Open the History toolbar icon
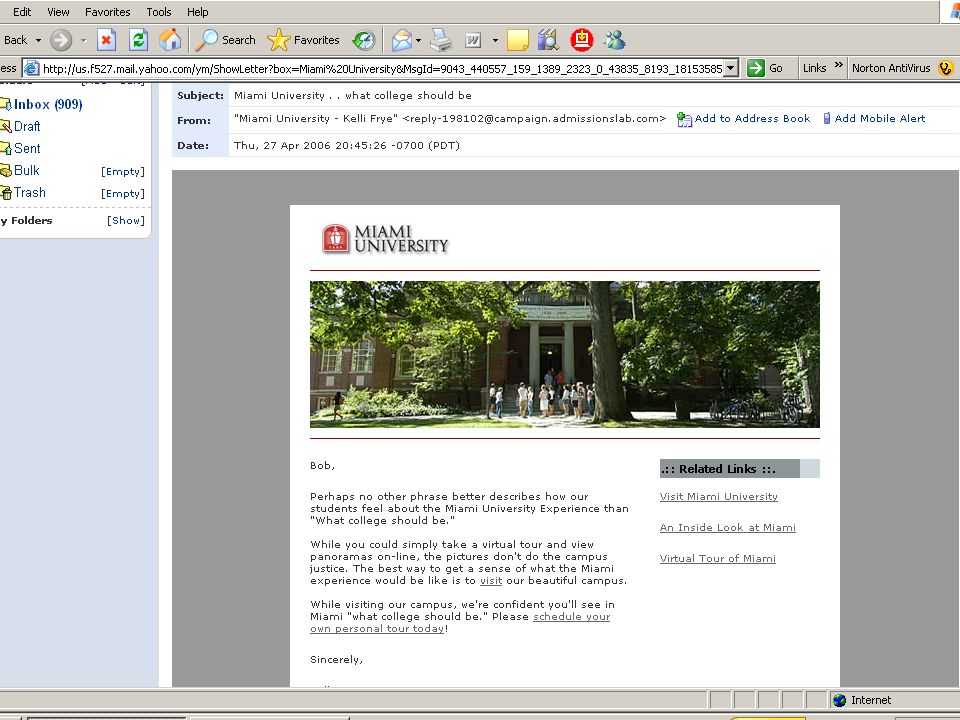 coord(364,40)
